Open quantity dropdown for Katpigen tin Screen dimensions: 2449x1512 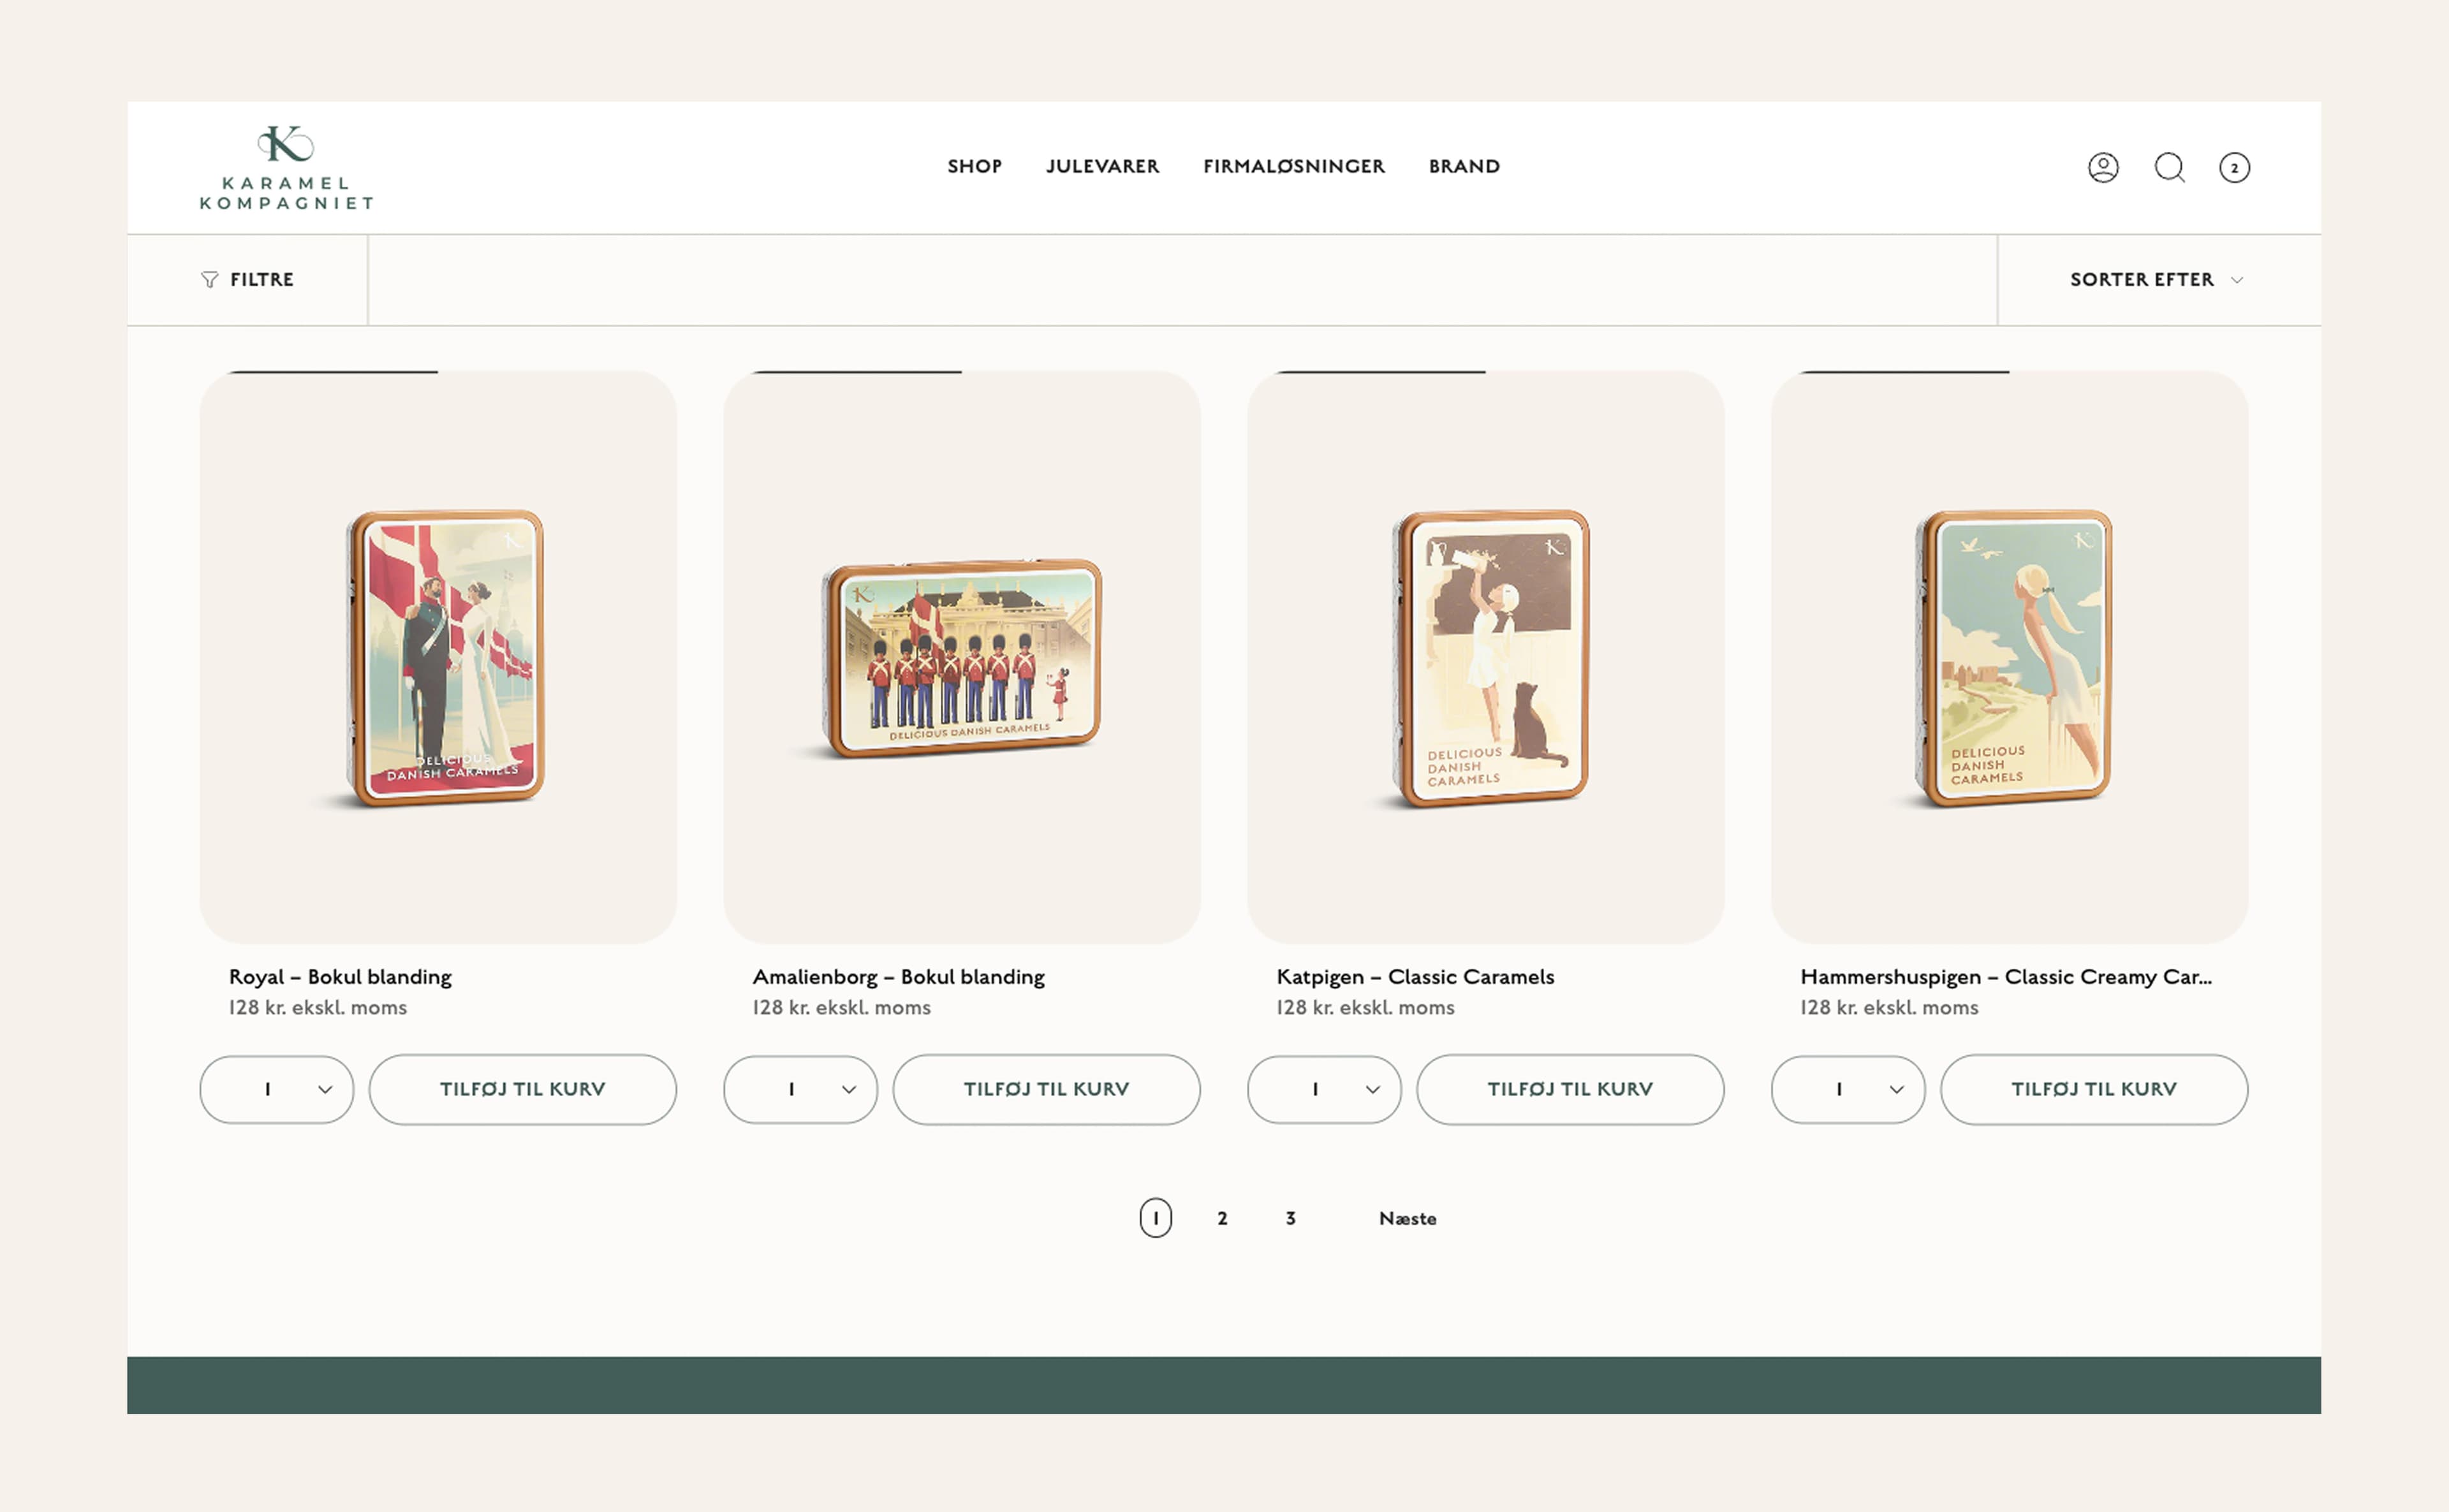coord(1324,1089)
